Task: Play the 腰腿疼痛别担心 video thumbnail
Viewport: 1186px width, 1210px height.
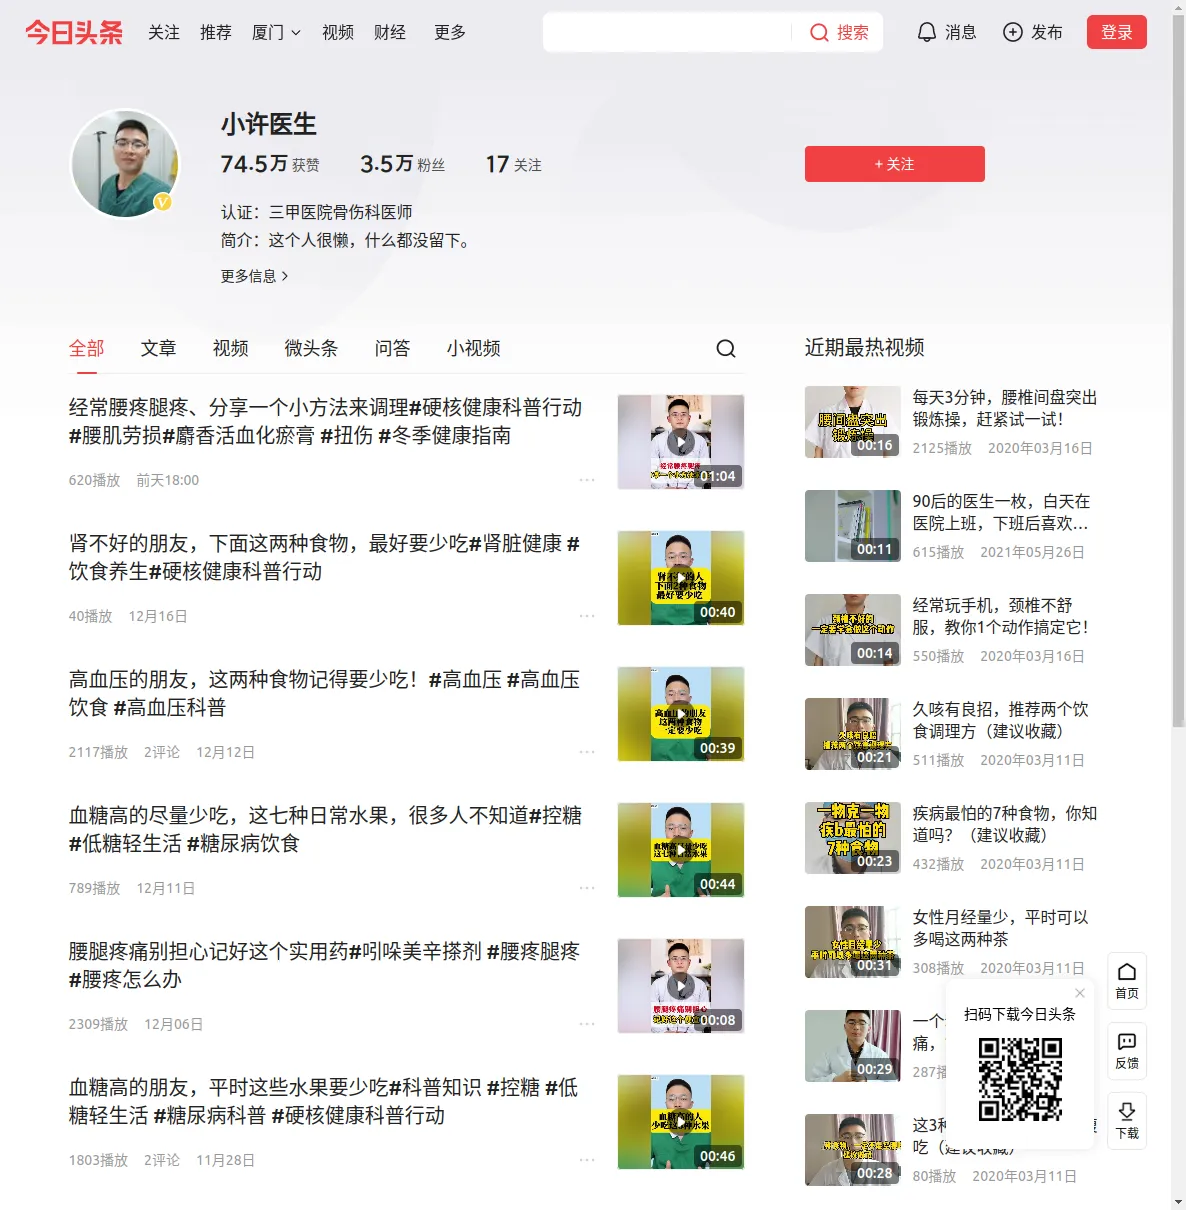Action: click(x=681, y=986)
